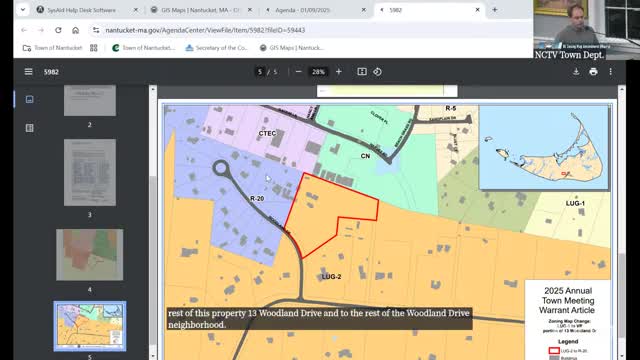Image resolution: width=640 pixels, height=360 pixels.
Task: Print the PDF document
Action: coord(593,72)
